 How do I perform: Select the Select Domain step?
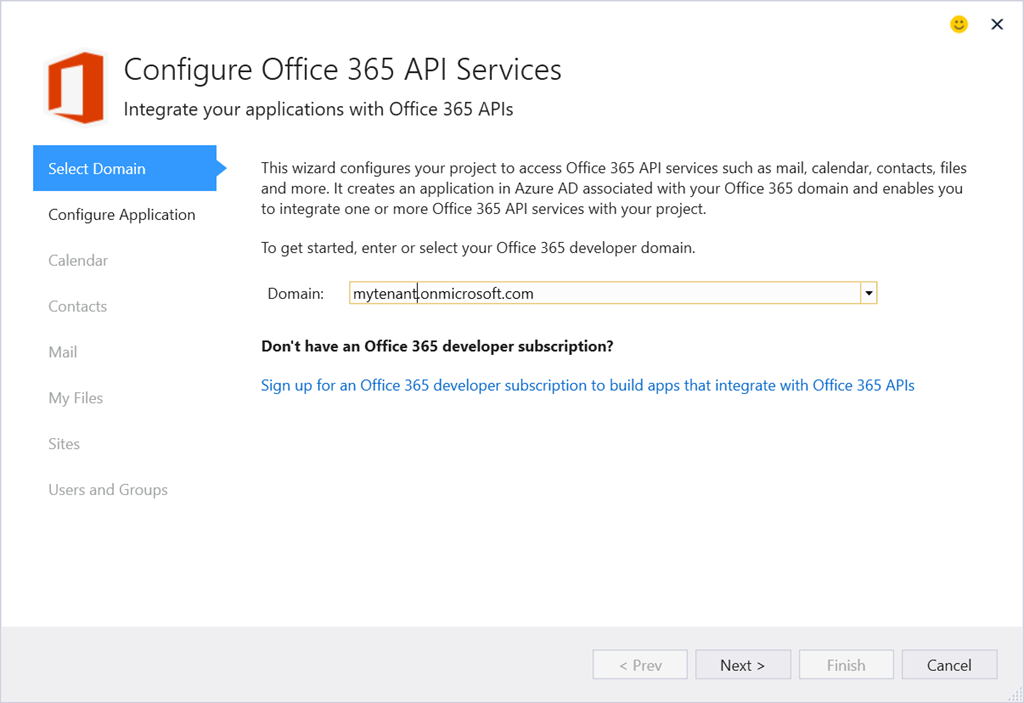[125, 169]
